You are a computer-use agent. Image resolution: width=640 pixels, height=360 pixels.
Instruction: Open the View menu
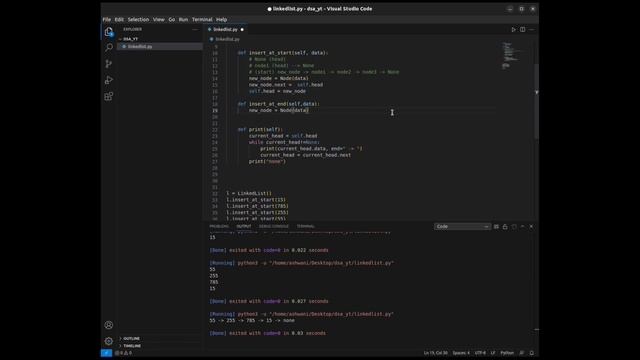point(159,20)
